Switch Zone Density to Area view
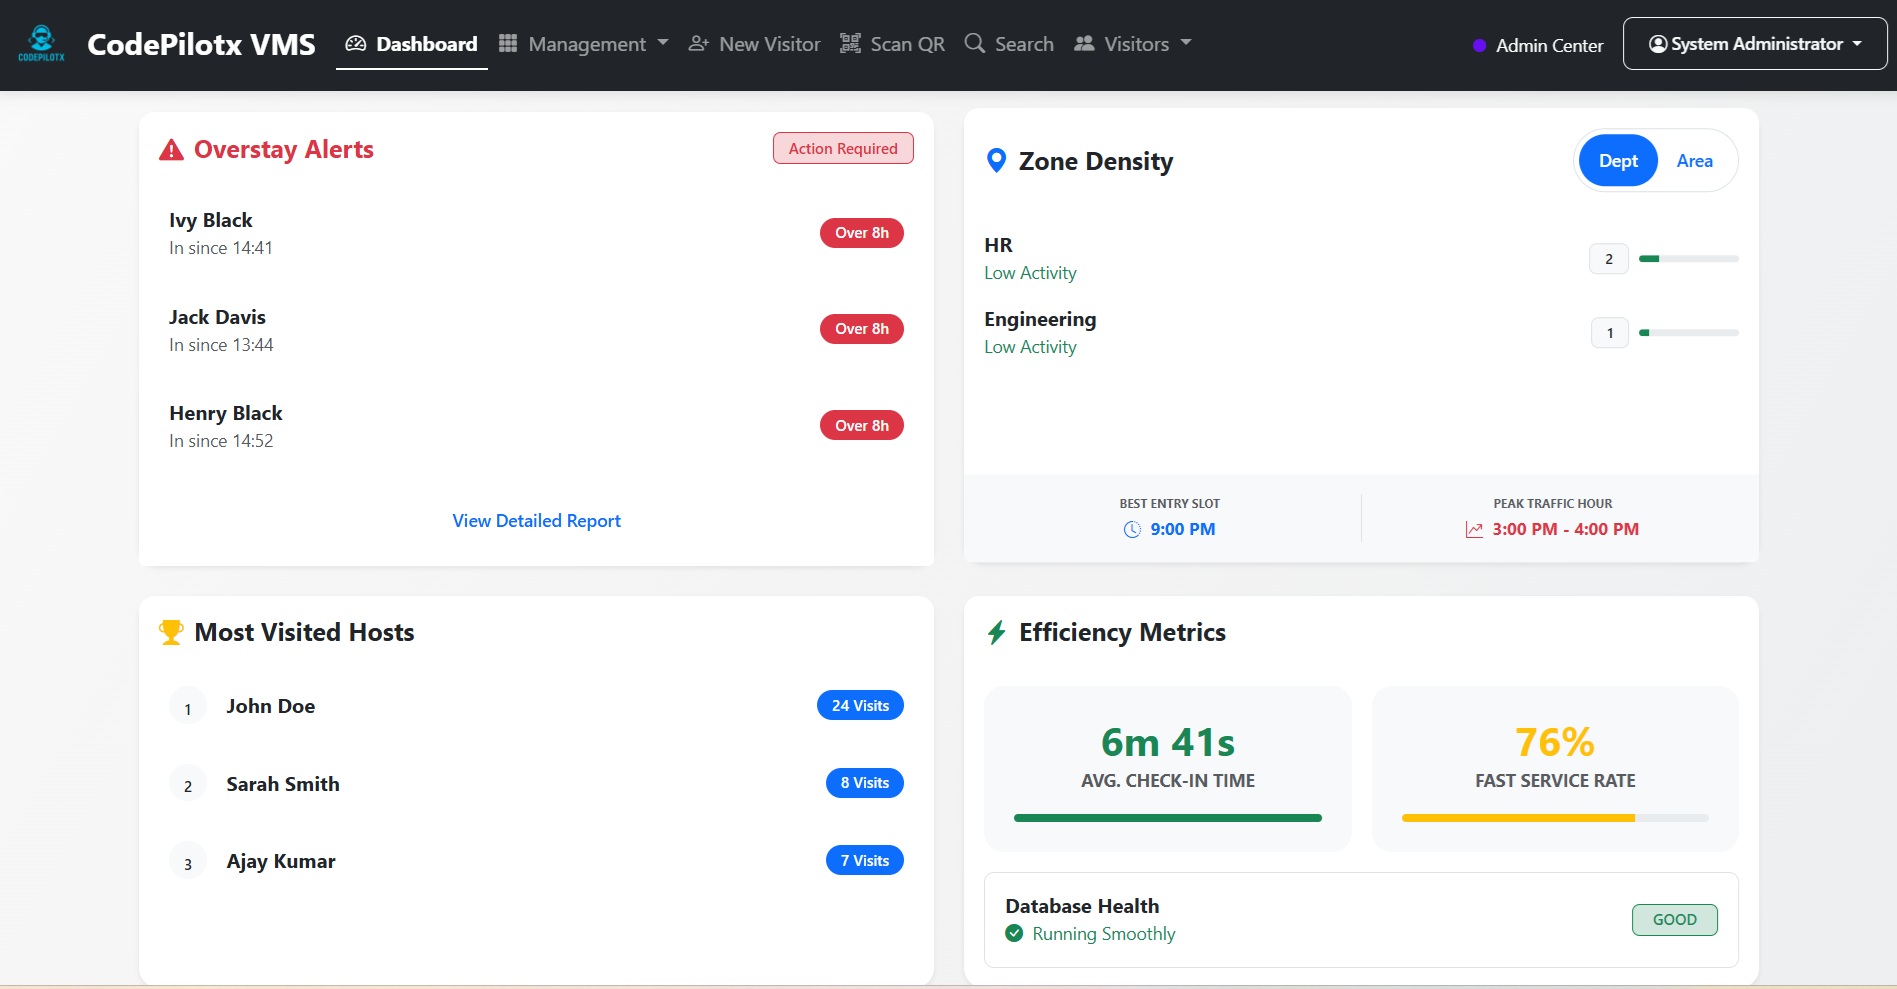The width and height of the screenshot is (1897, 989). [x=1694, y=160]
